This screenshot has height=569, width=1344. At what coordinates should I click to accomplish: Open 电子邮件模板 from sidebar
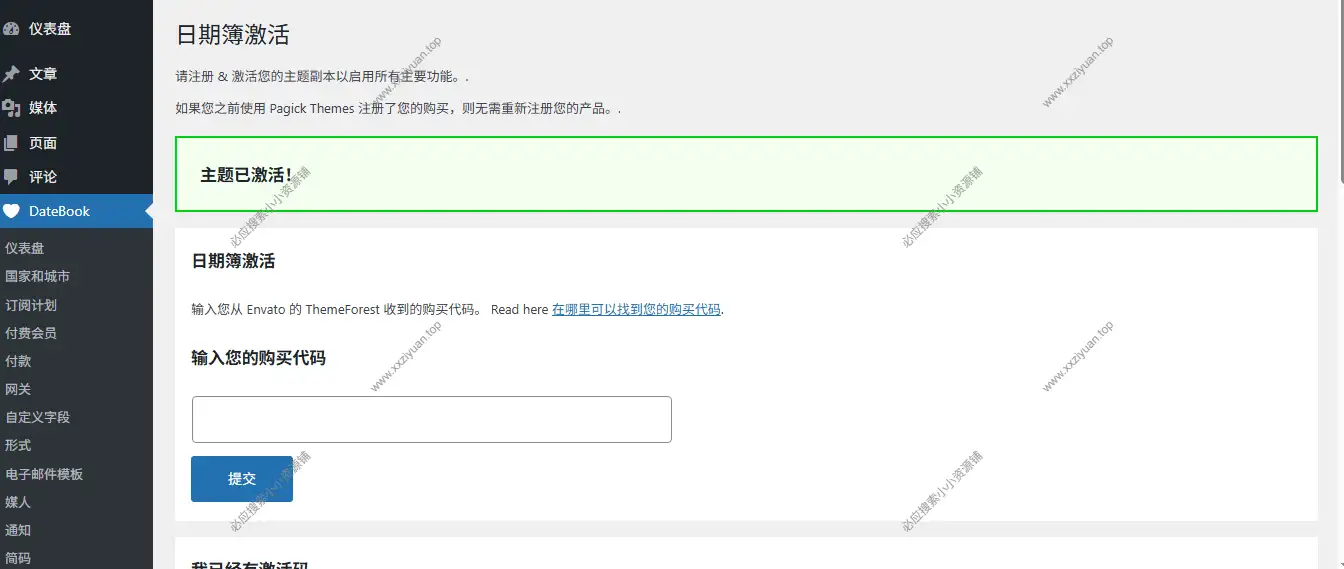[44, 474]
